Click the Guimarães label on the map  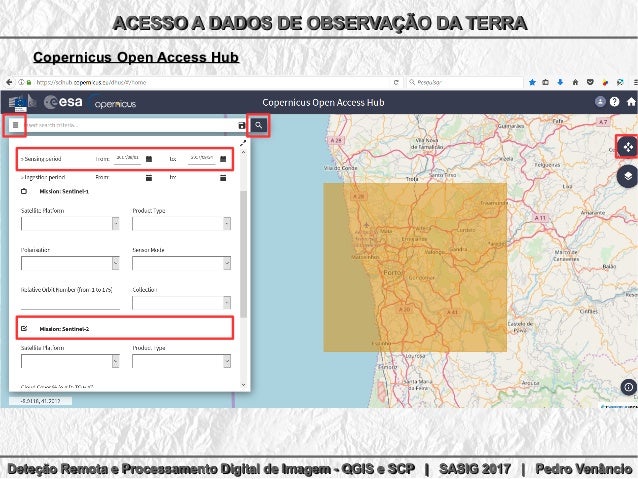pos(511,126)
